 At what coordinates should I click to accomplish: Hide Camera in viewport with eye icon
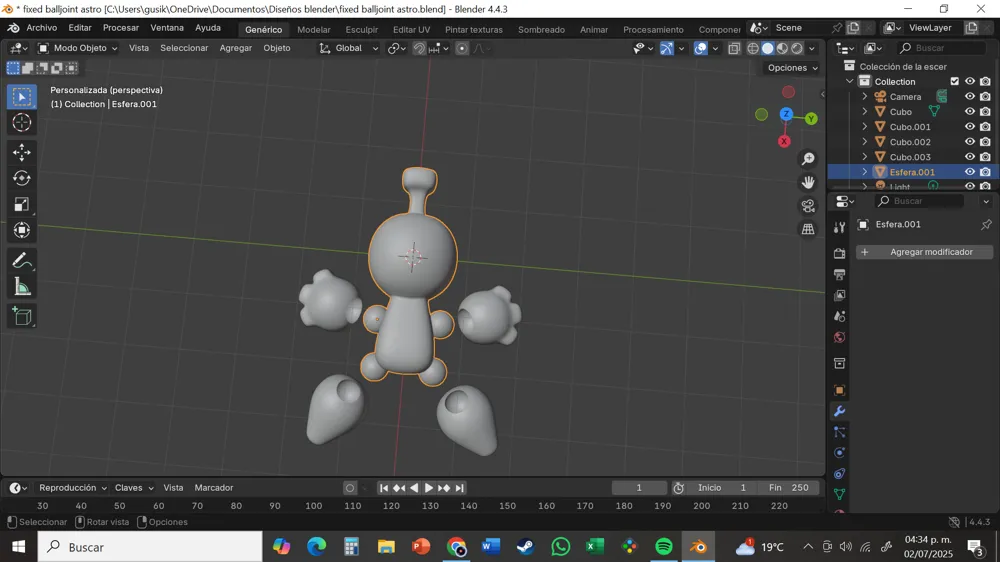[969, 96]
